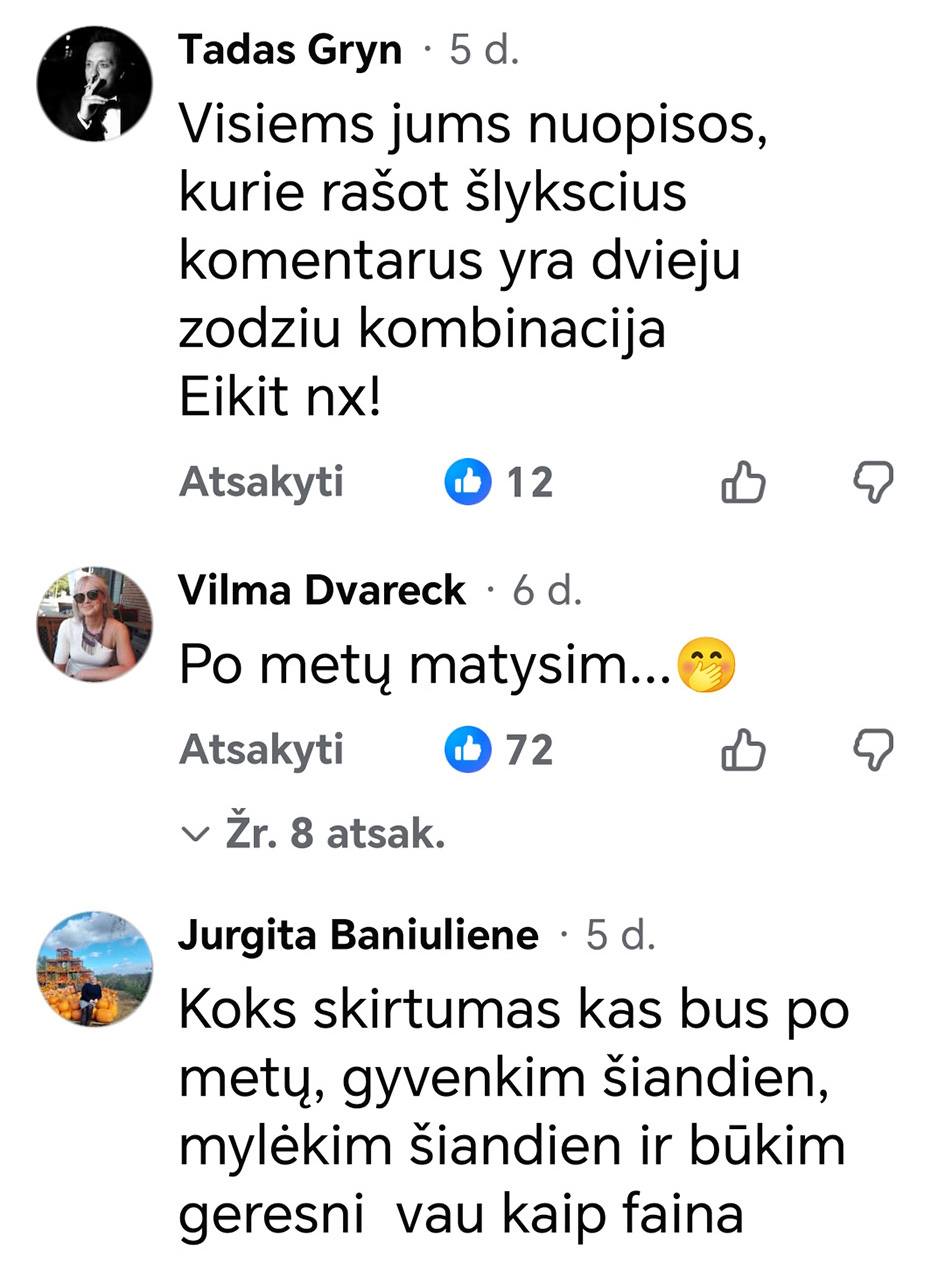Image resolution: width=945 pixels, height=1278 pixels.
Task: Tap the face-with-hand emoji in Vilma's comment
Action: pyautogui.click(x=706, y=667)
